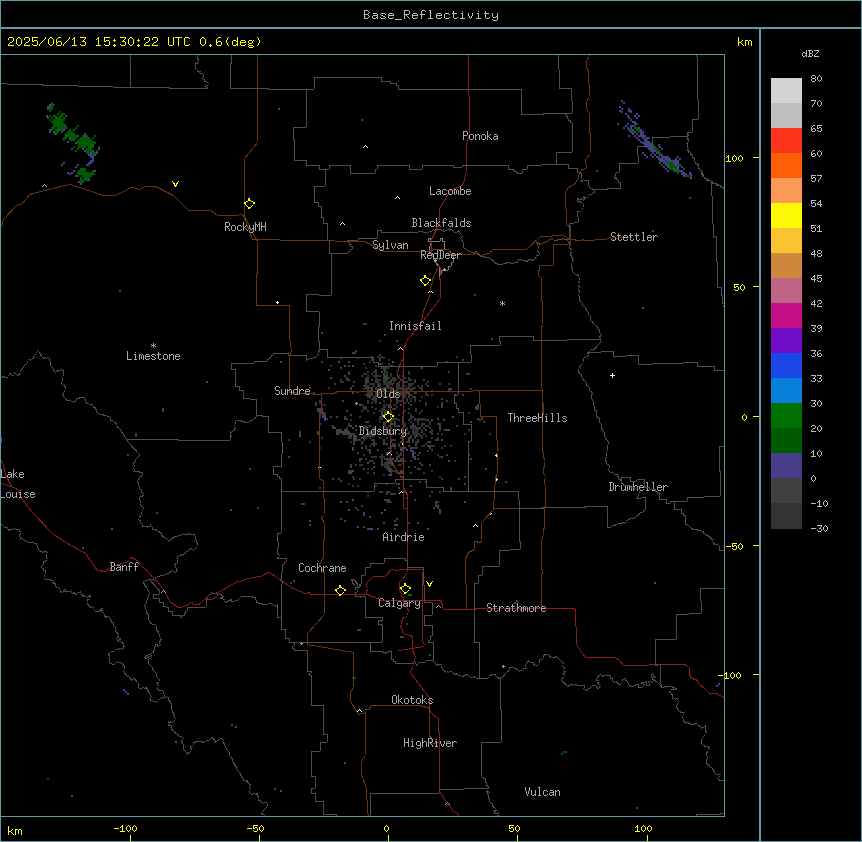Select the Banff label

(x=124, y=567)
